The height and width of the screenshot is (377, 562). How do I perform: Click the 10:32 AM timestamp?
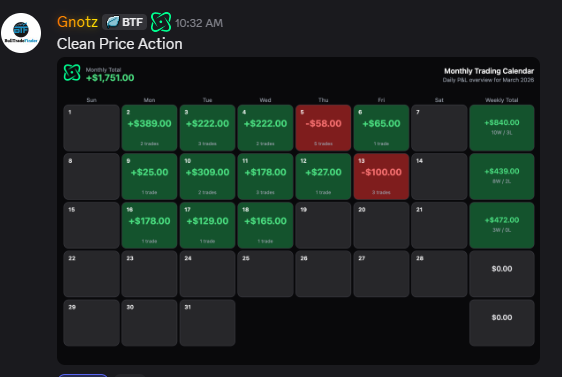click(x=199, y=23)
